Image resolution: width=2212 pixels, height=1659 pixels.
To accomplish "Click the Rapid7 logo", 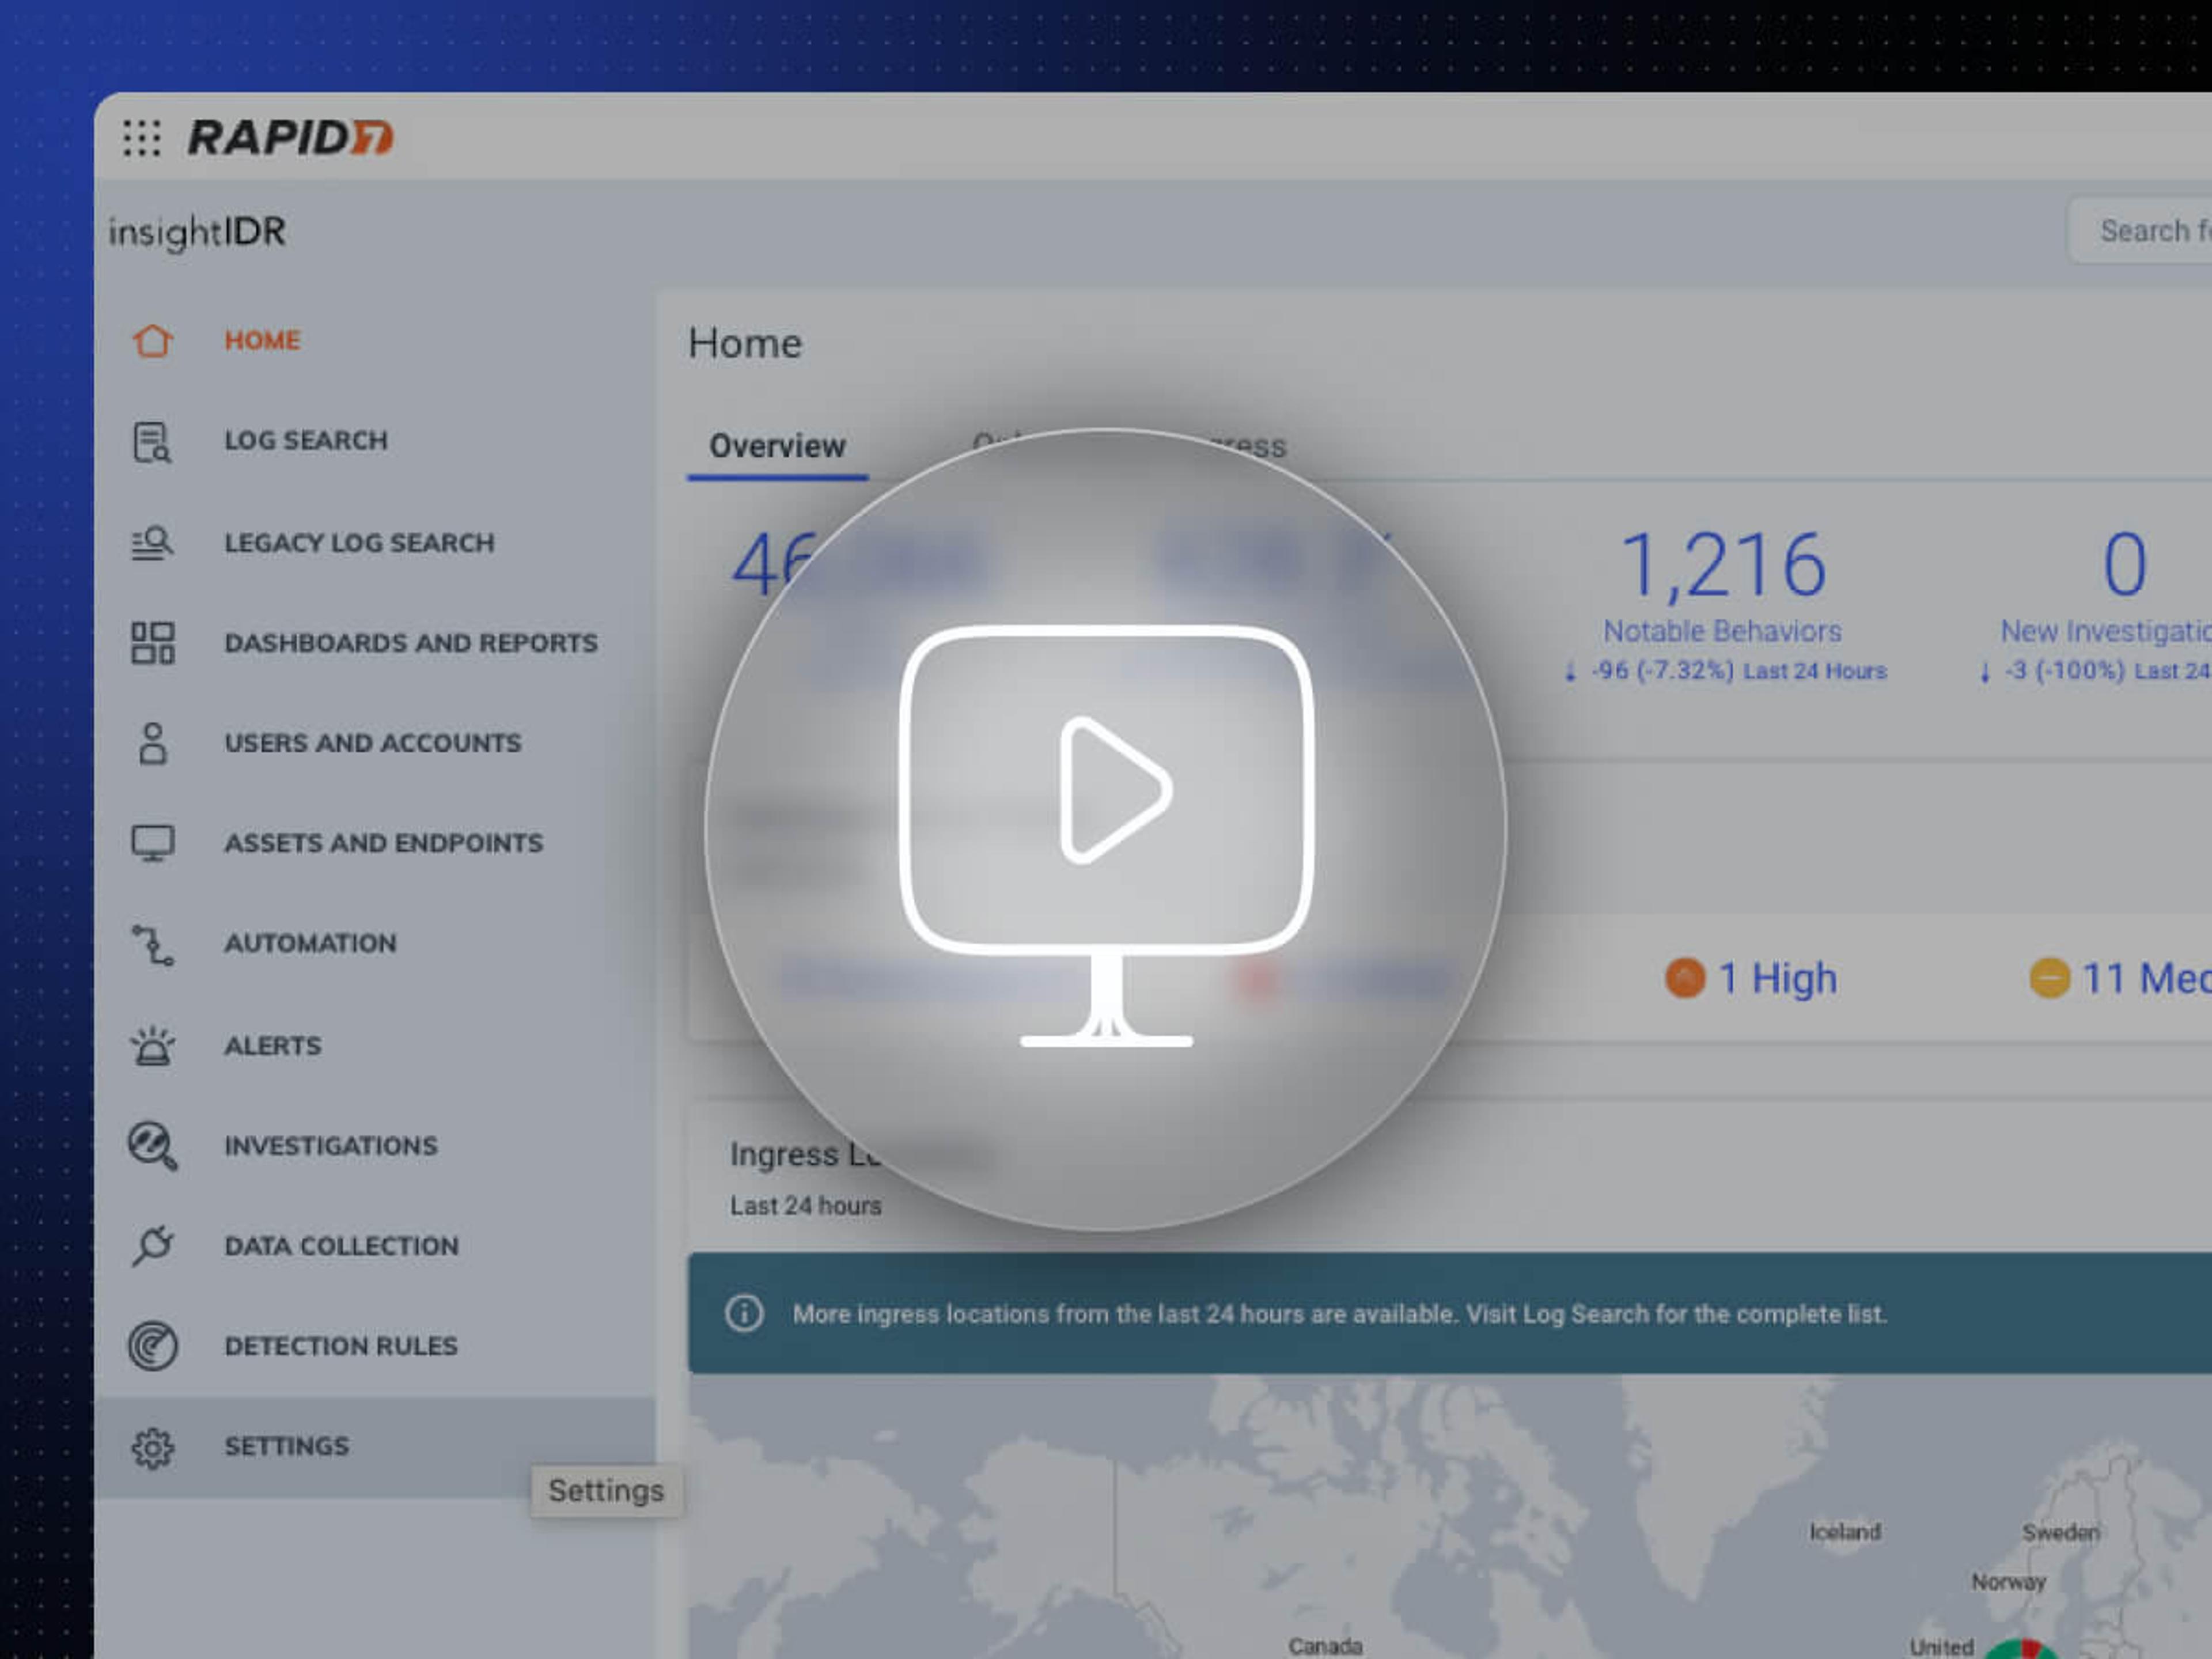I will 291,138.
